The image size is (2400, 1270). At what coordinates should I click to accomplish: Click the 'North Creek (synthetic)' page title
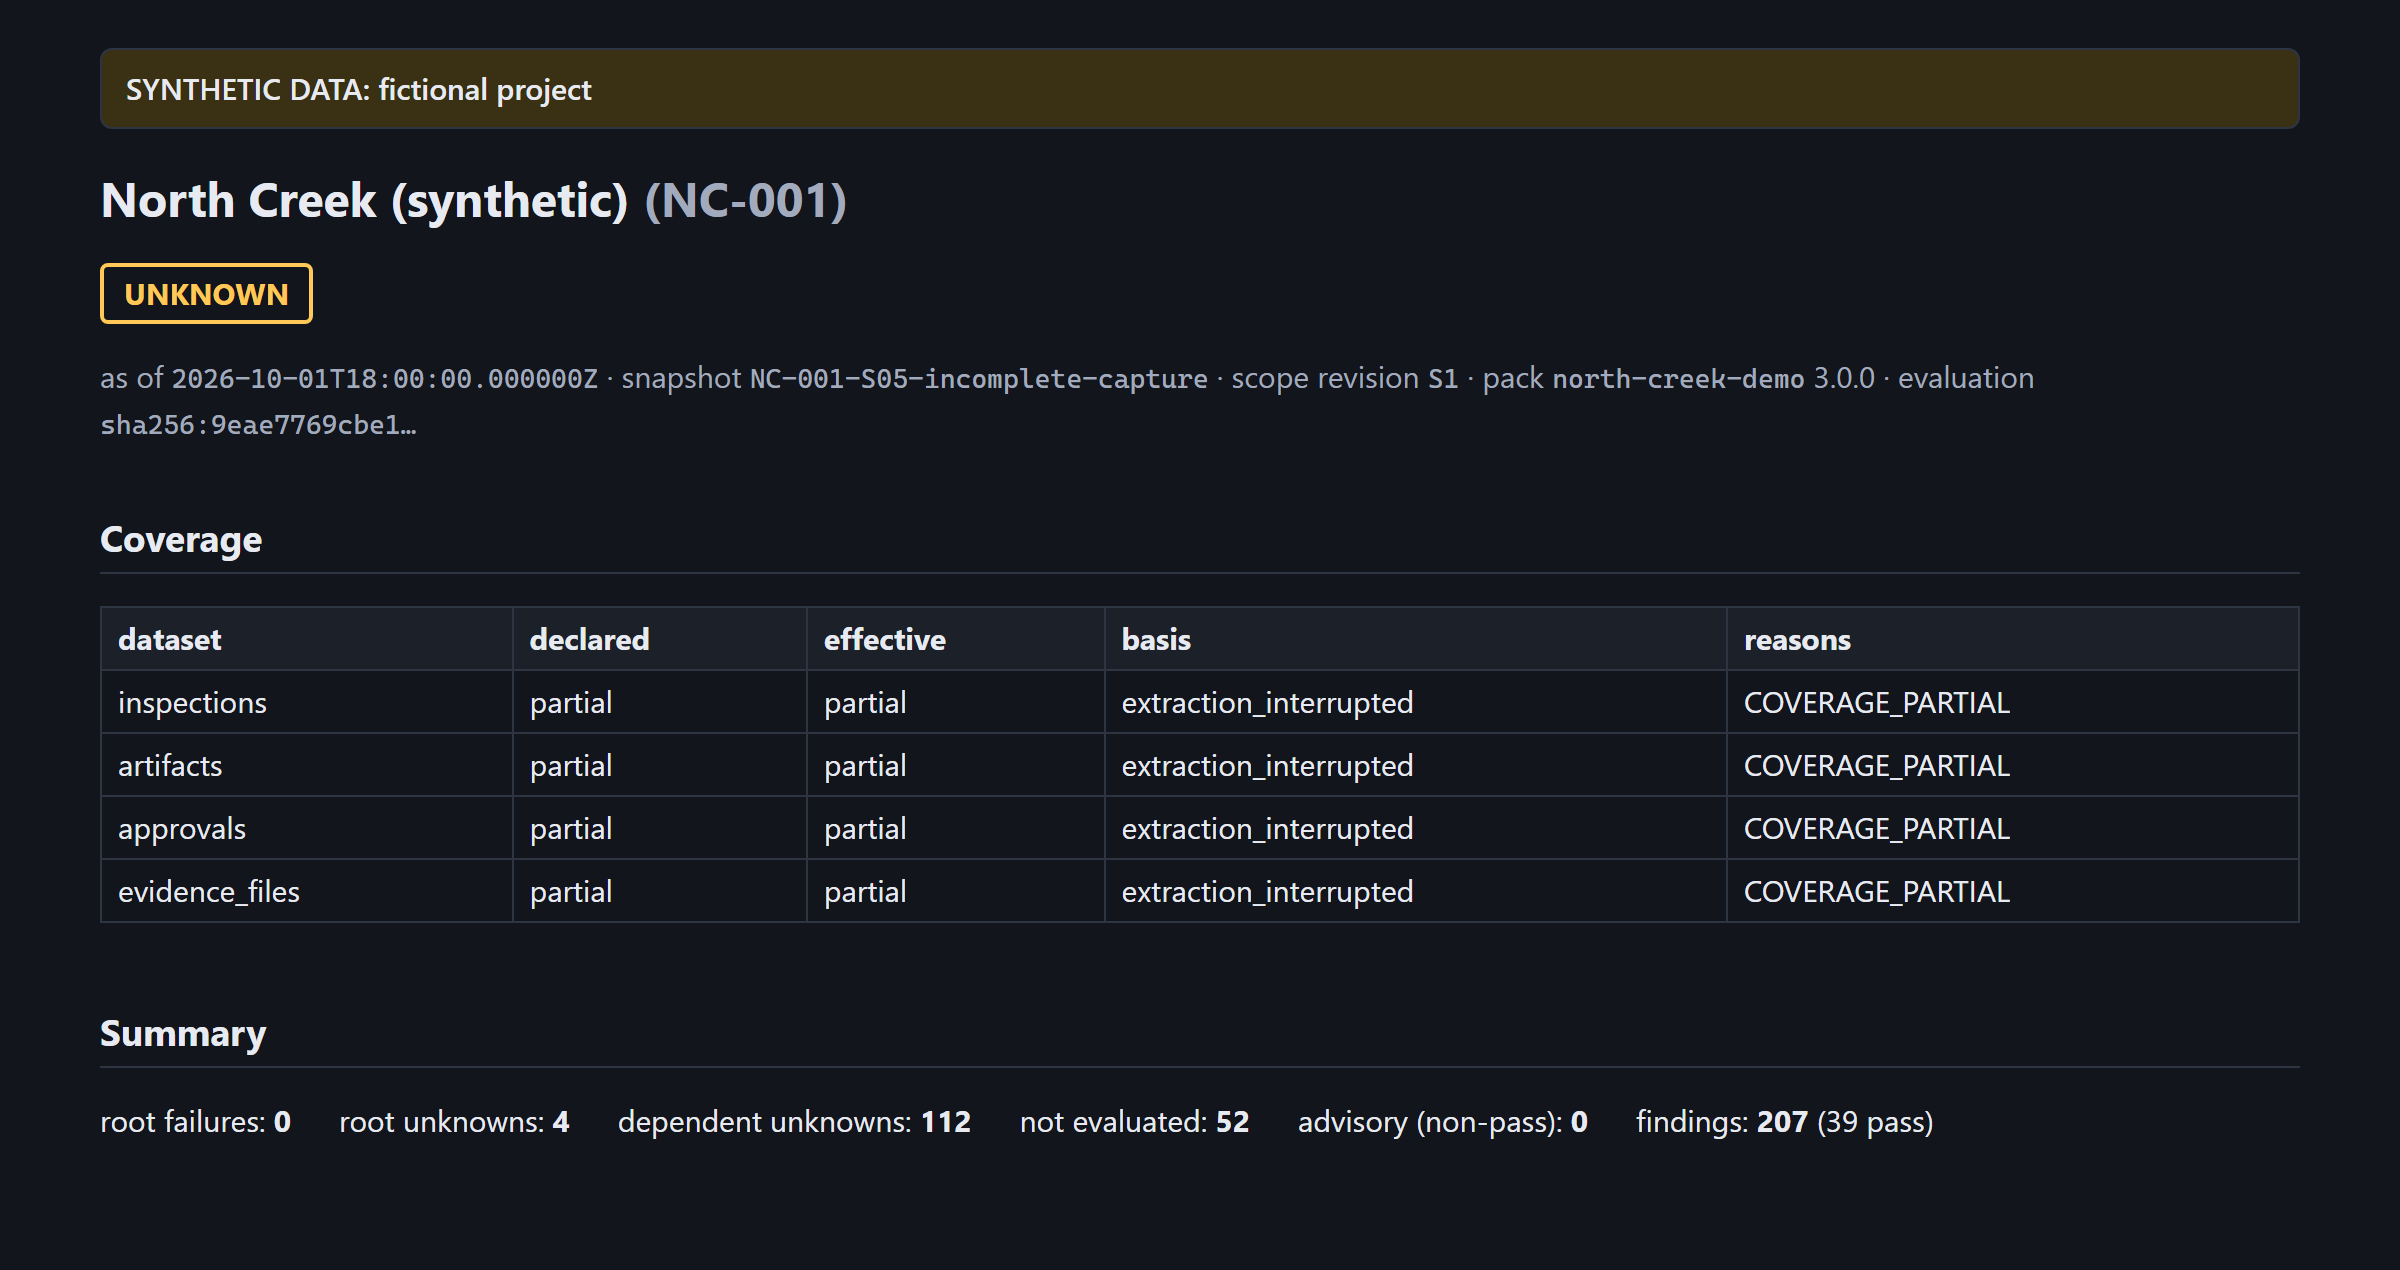tap(365, 201)
